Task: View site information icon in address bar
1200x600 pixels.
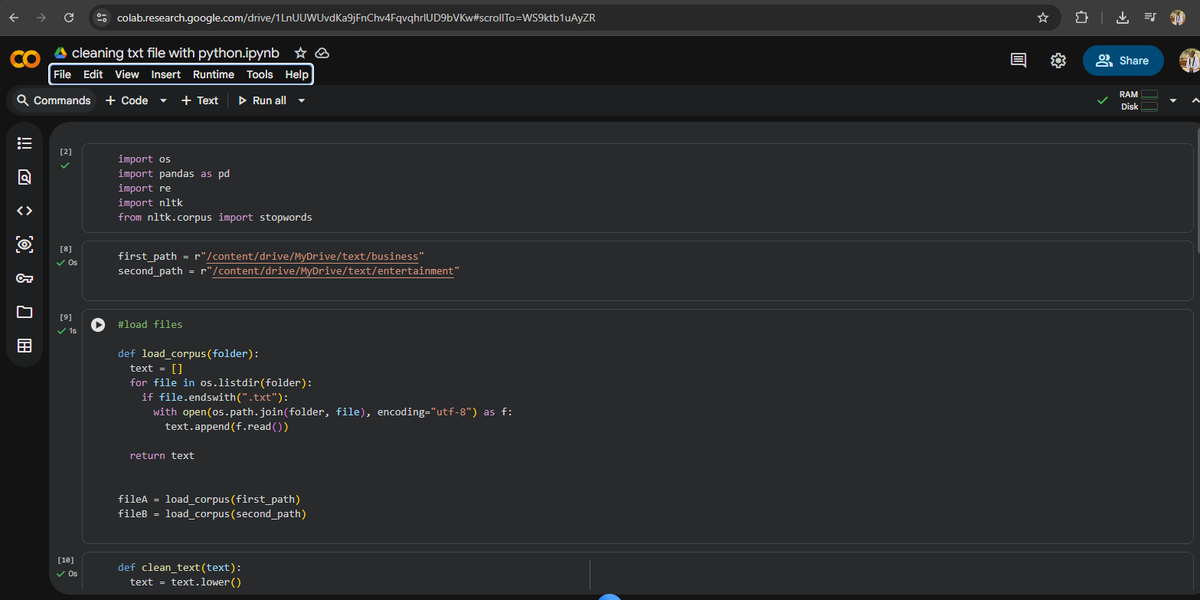Action: 101,17
